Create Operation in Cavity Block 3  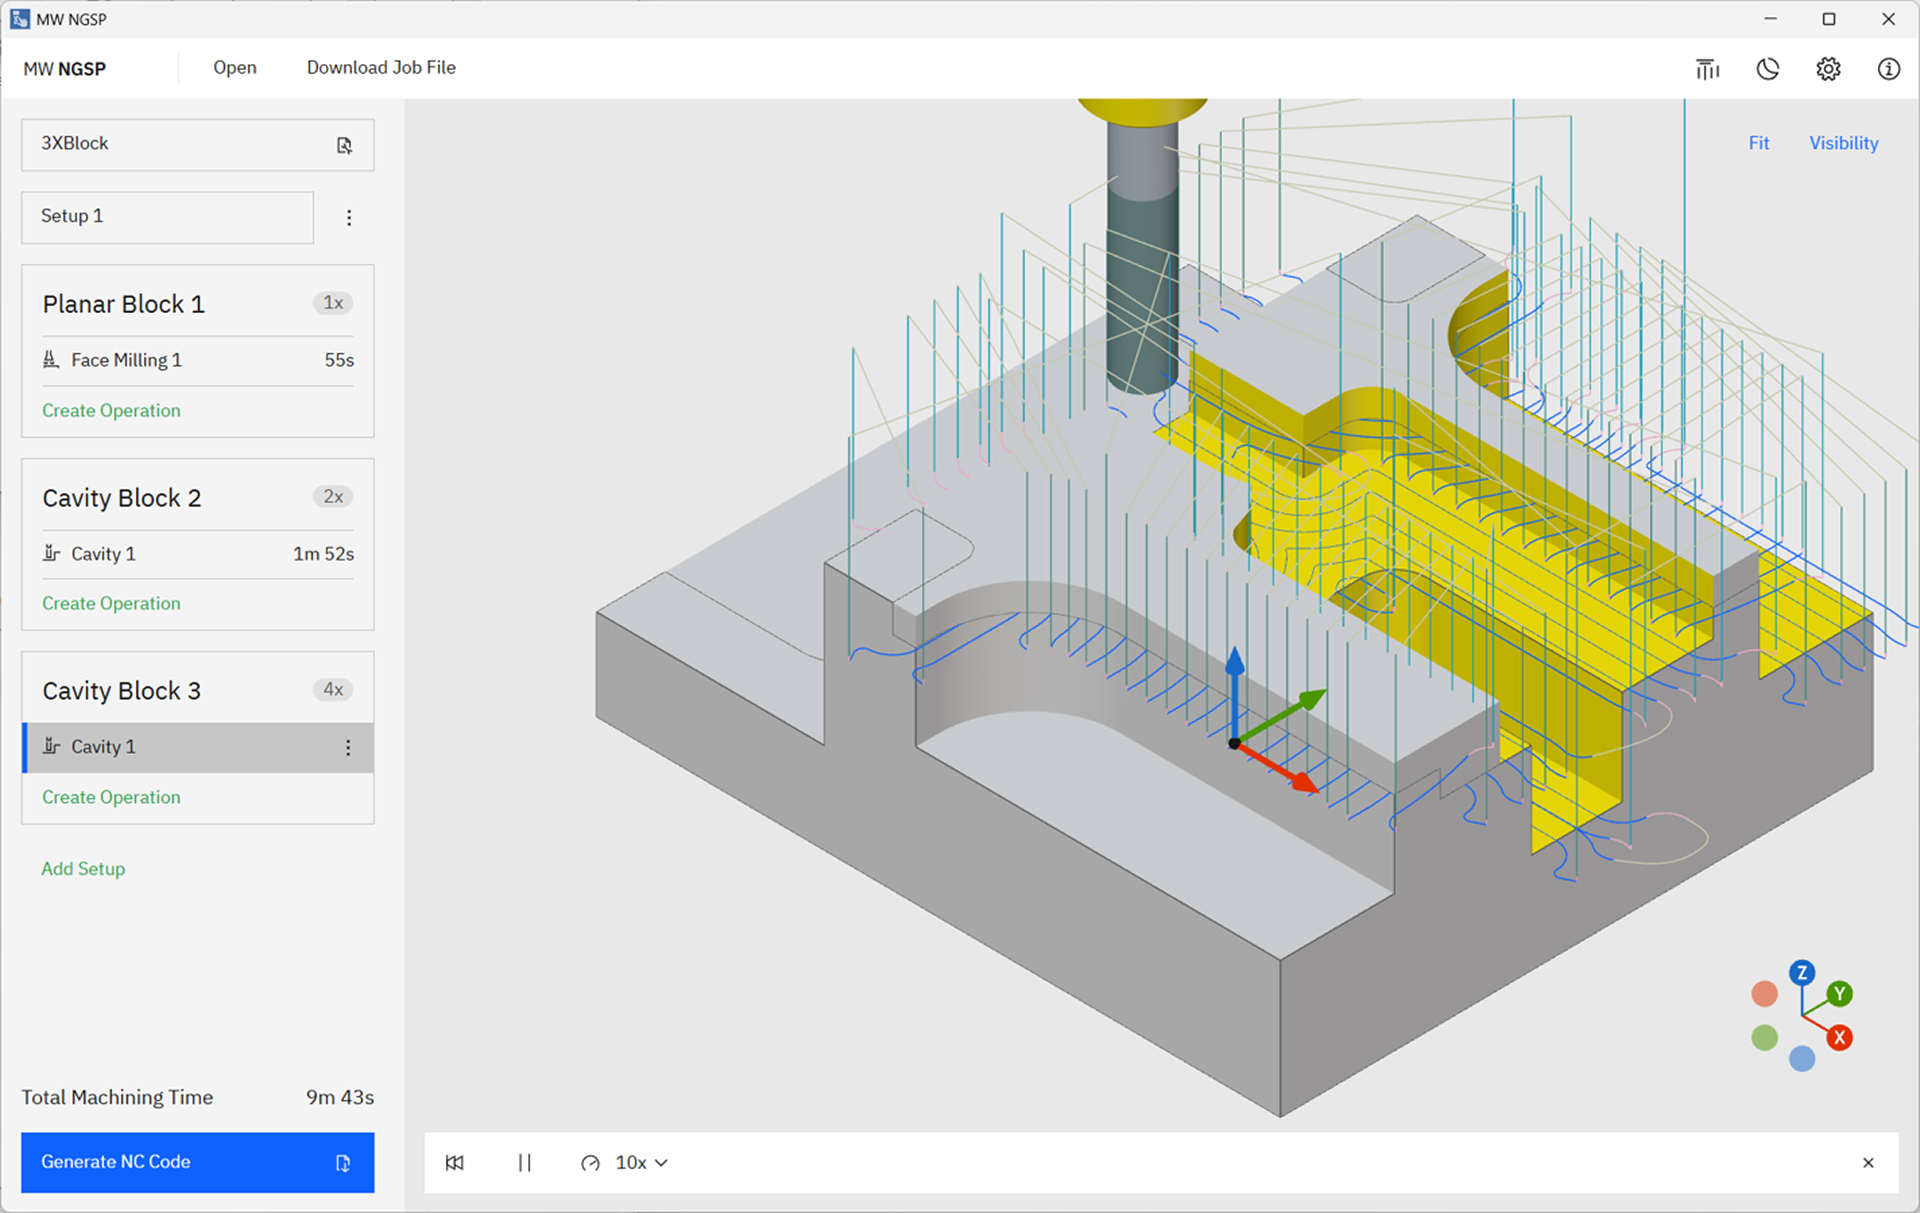tap(111, 798)
